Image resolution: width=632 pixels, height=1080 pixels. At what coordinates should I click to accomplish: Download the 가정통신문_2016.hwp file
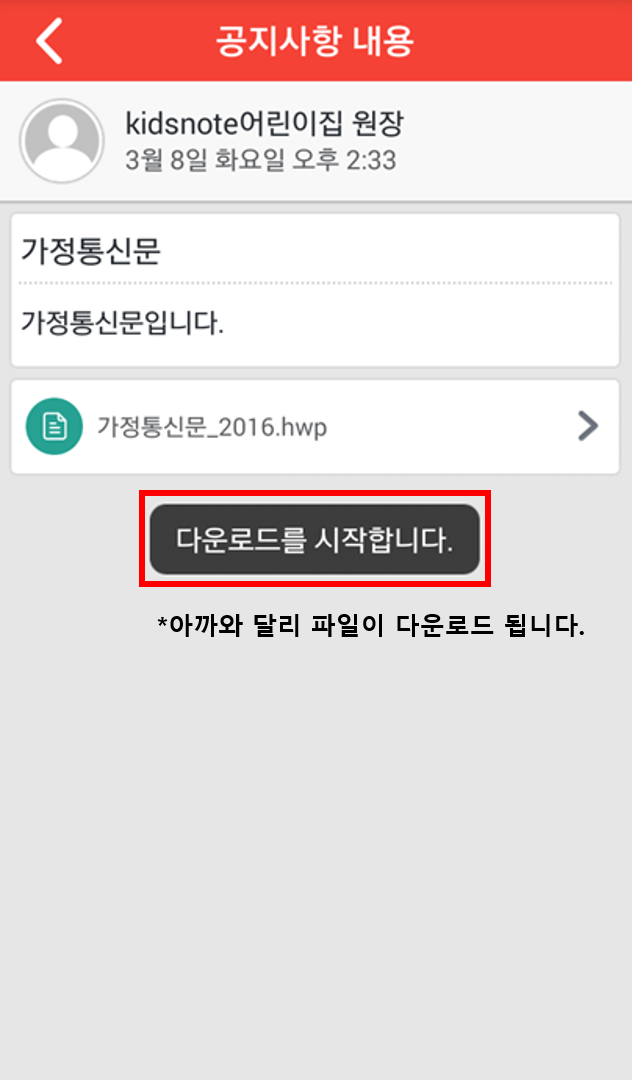pos(212,427)
